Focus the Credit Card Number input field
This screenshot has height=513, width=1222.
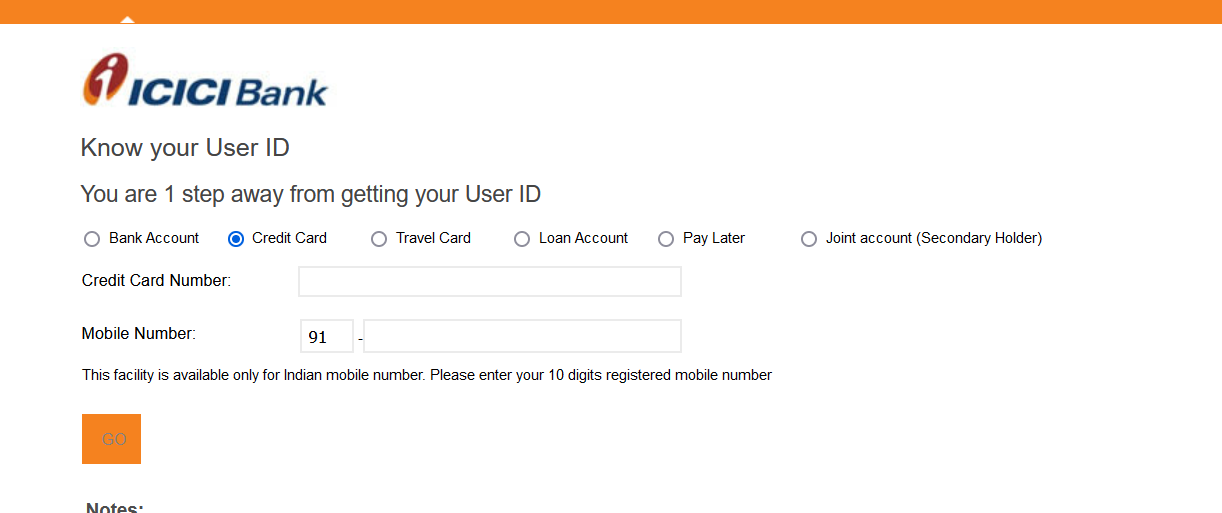pos(490,281)
